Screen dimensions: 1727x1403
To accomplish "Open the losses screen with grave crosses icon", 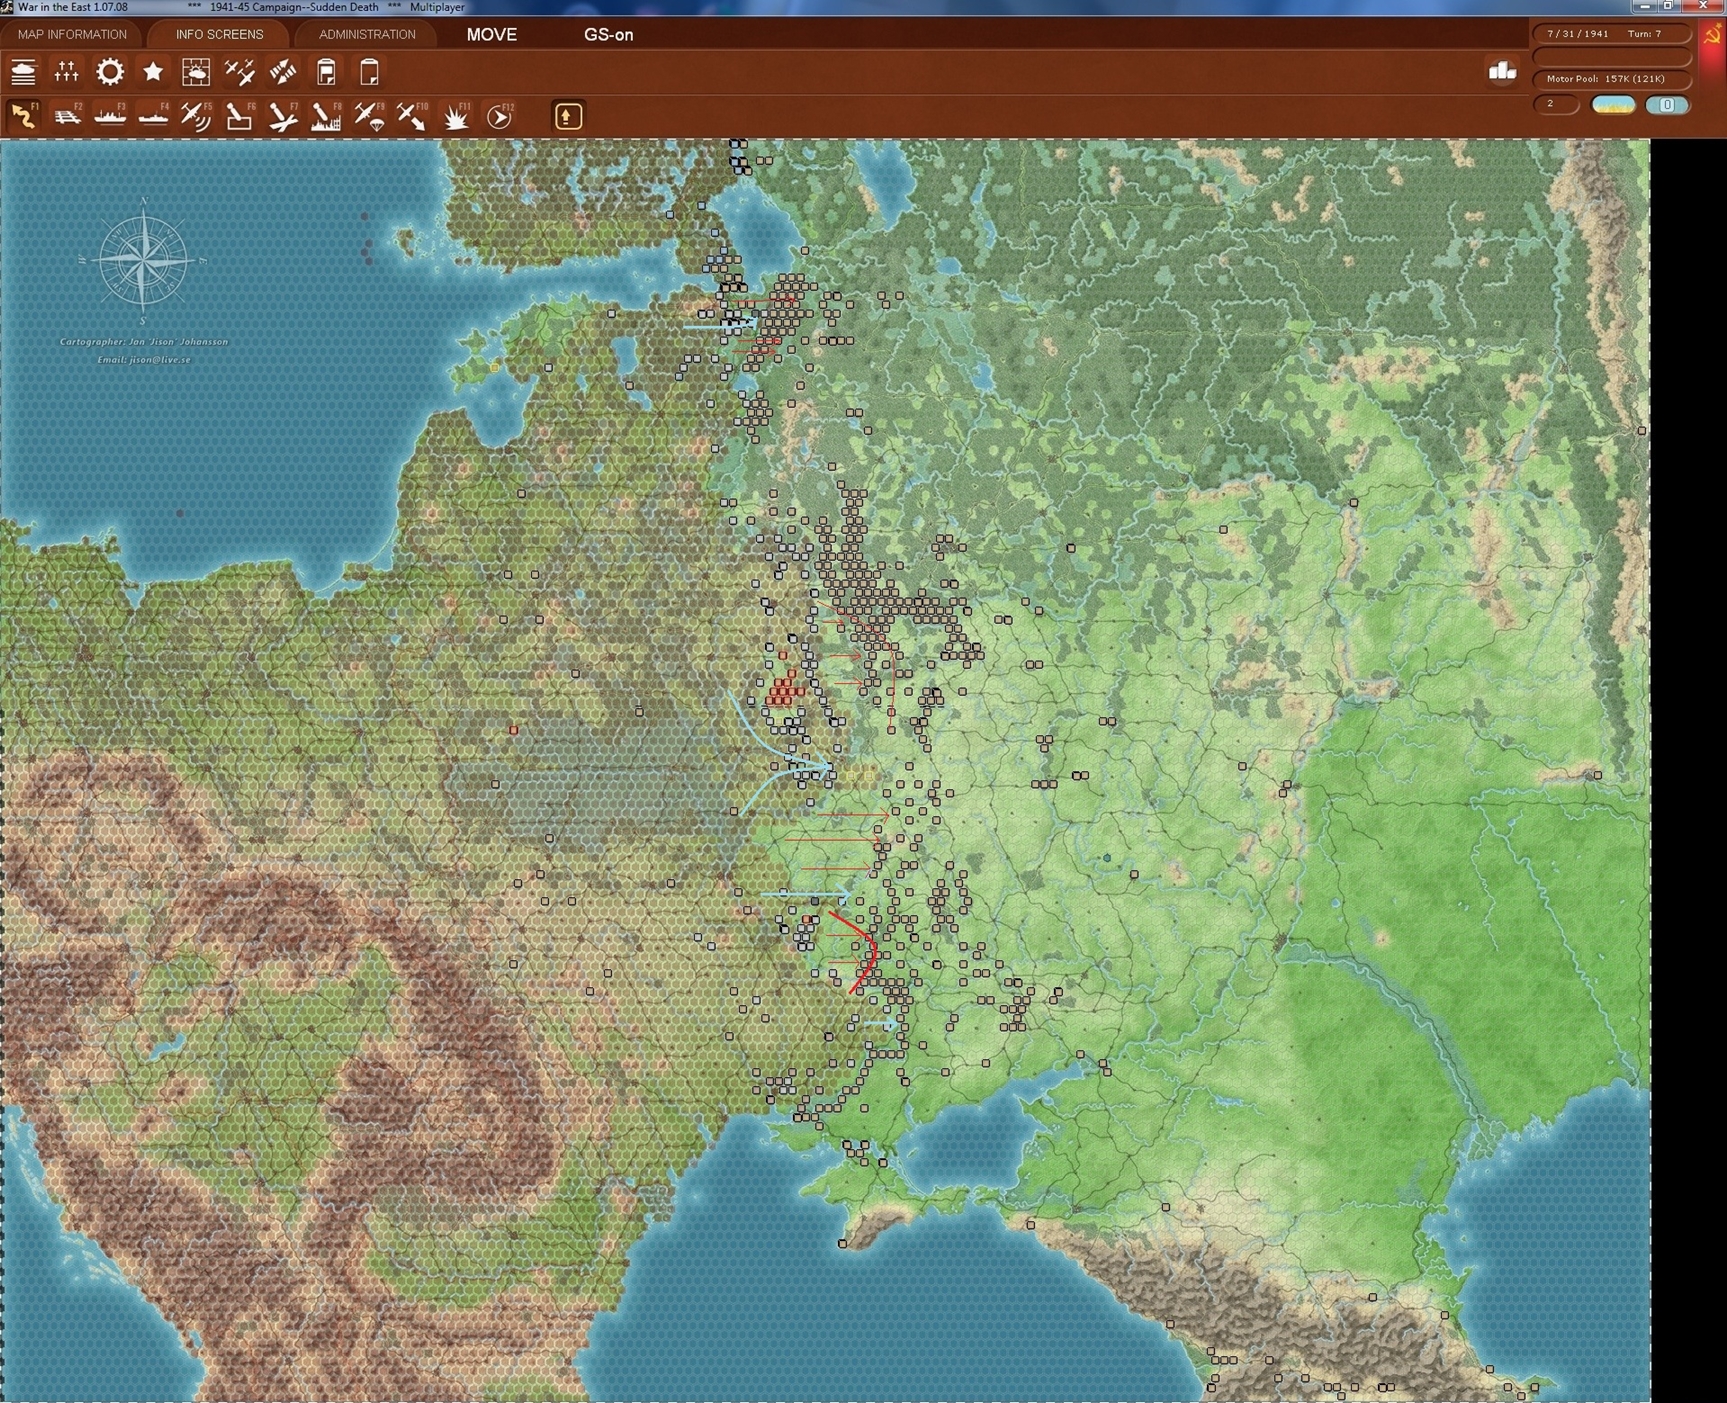I will coord(66,72).
